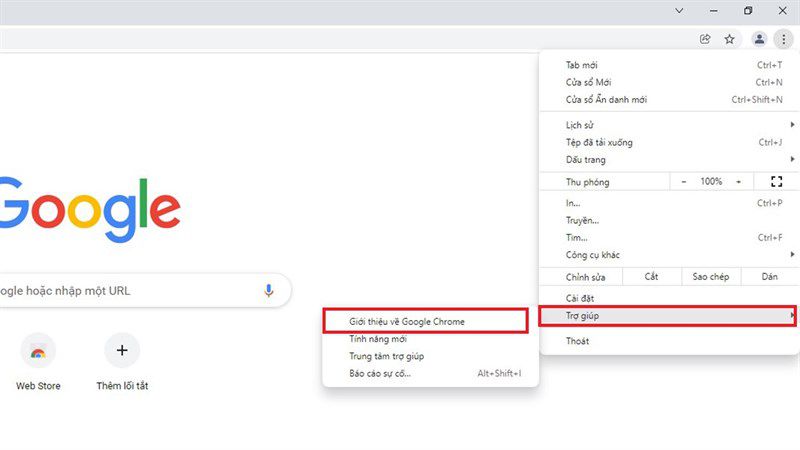Decrease zoom with the minus button

click(x=684, y=182)
